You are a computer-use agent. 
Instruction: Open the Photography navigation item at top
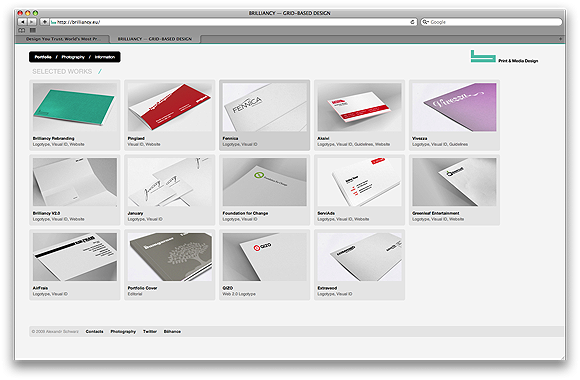point(73,57)
